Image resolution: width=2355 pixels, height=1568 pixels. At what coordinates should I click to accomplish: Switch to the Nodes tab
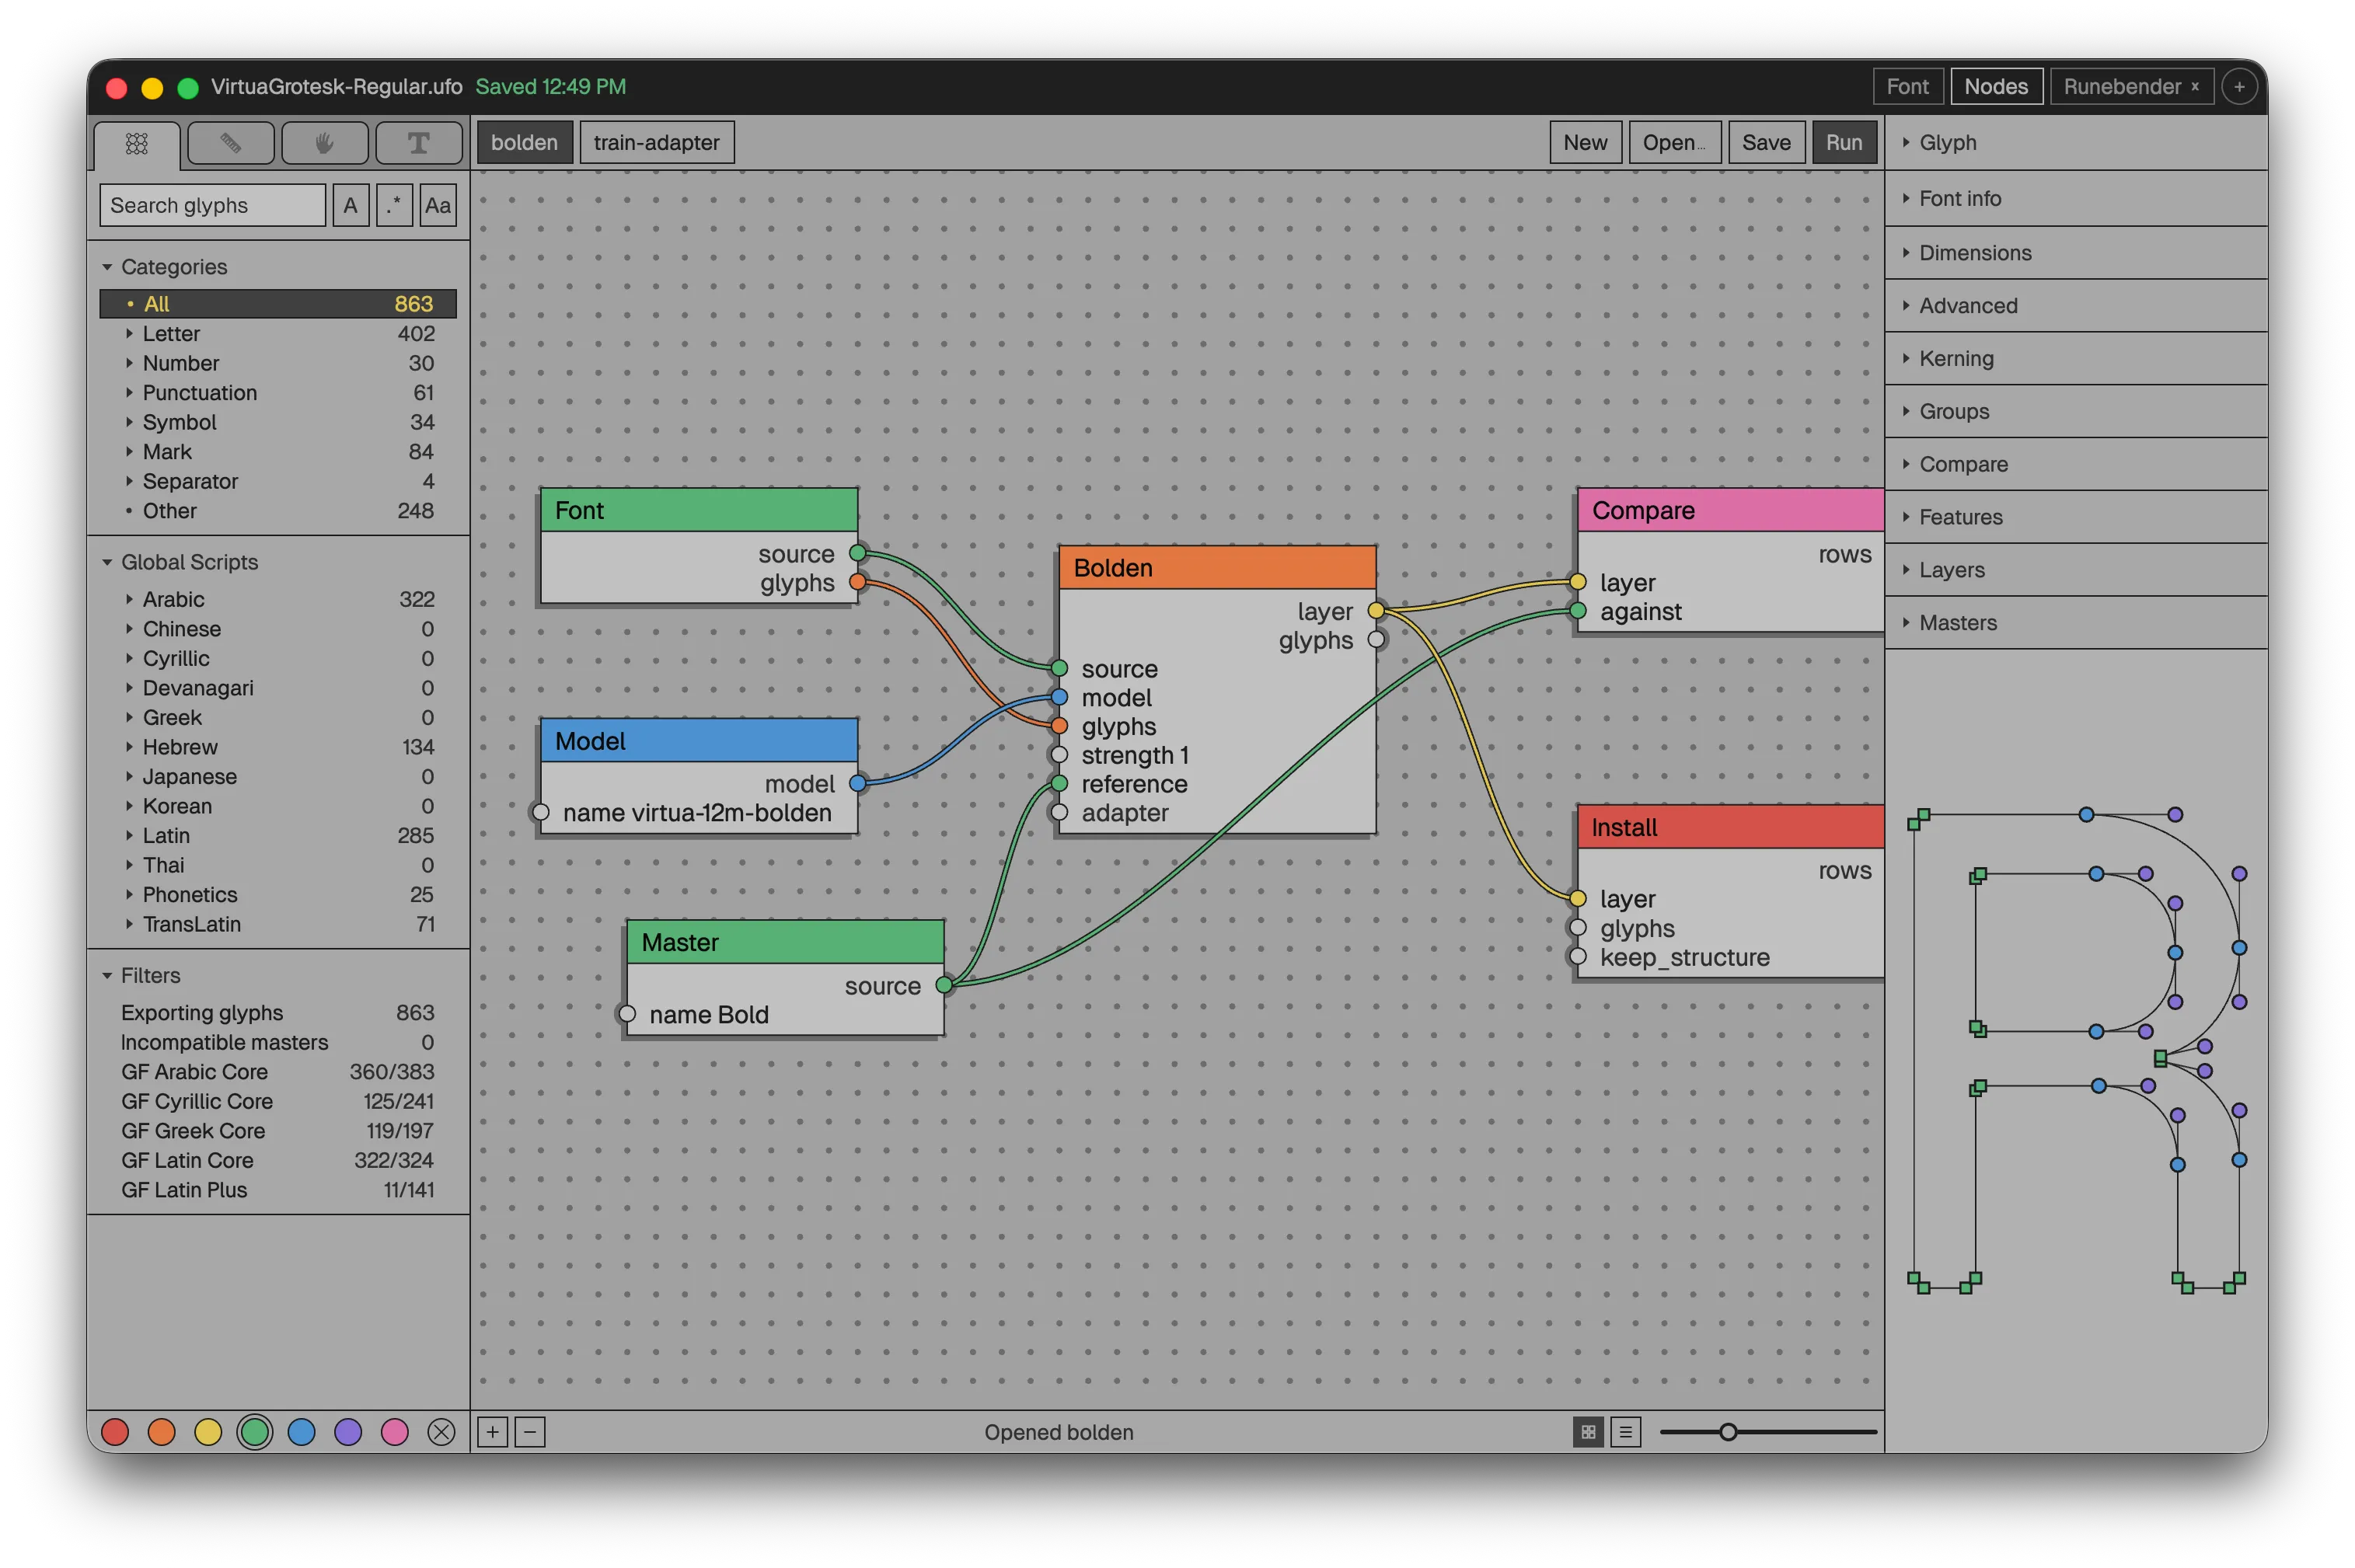coord(1995,87)
